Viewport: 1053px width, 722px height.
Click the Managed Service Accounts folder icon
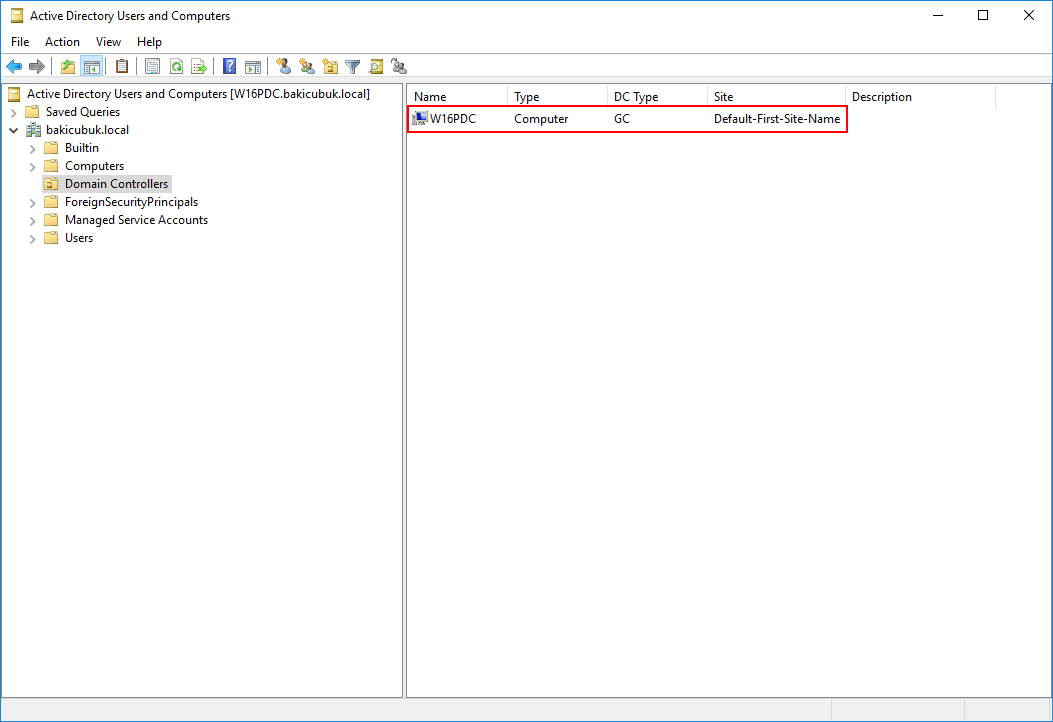tap(51, 220)
